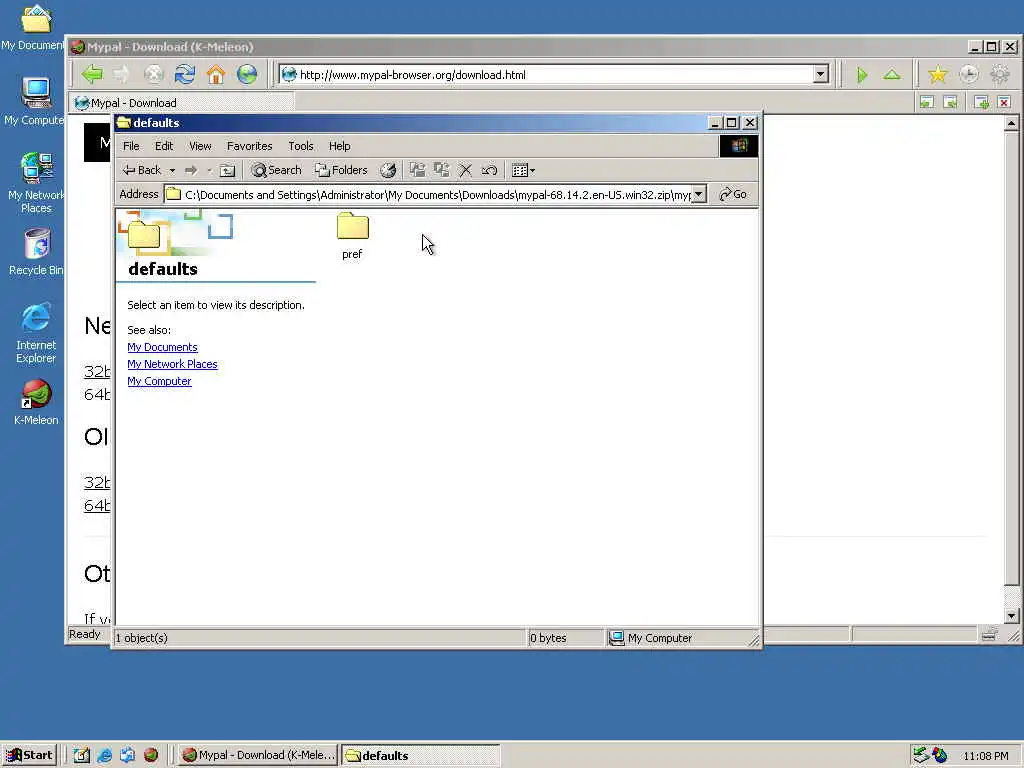Select the Mypal - Download tab
Viewport: 1024px width, 768px height.
pos(183,103)
